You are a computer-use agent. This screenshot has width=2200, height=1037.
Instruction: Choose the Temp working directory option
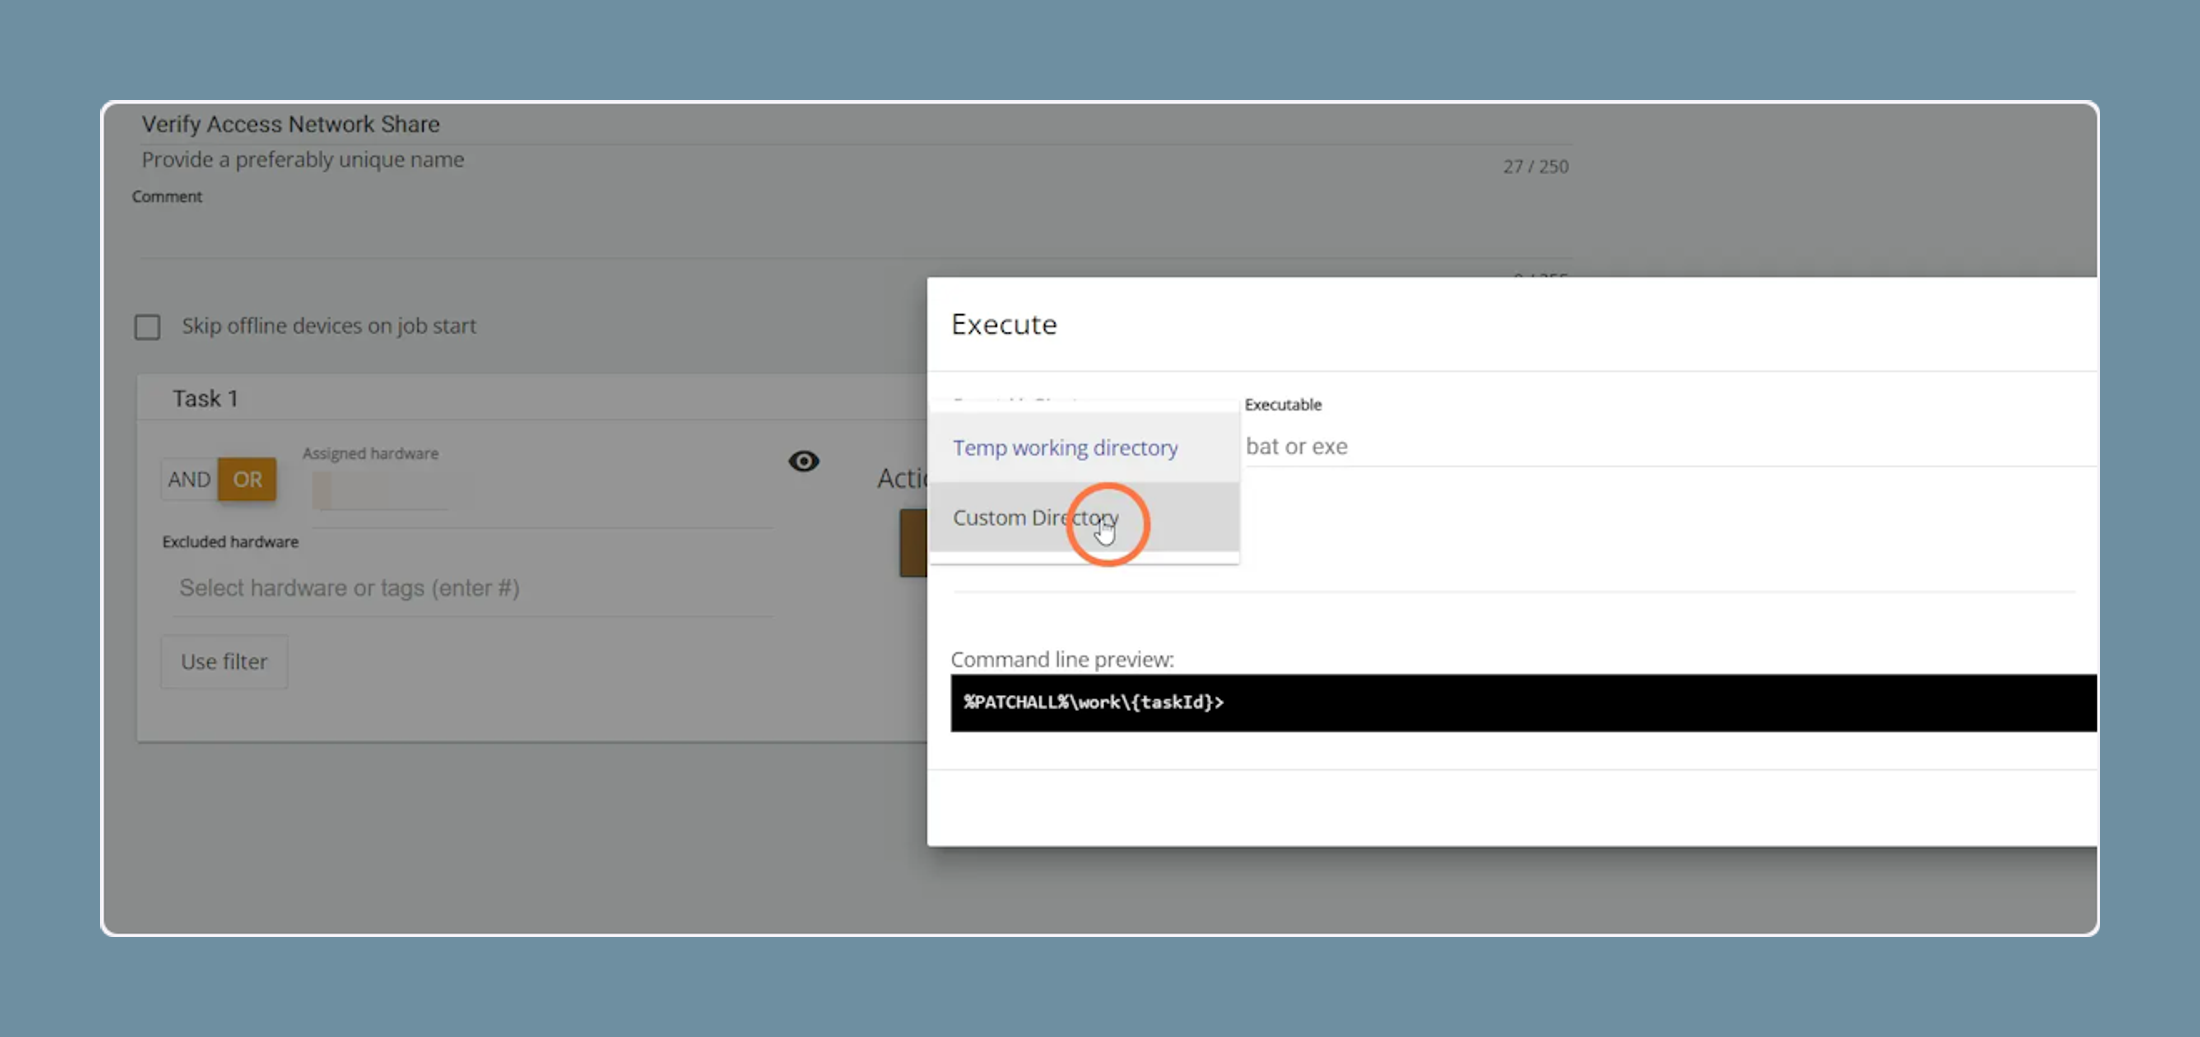click(x=1085, y=447)
